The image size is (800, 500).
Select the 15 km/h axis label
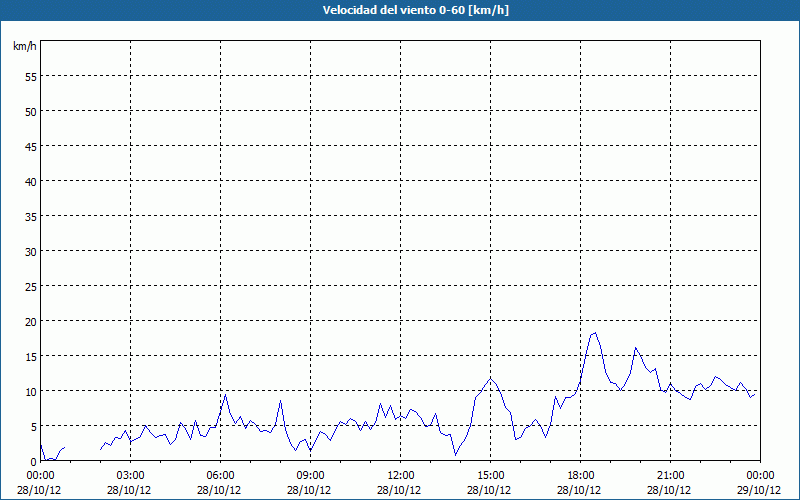[31, 356]
